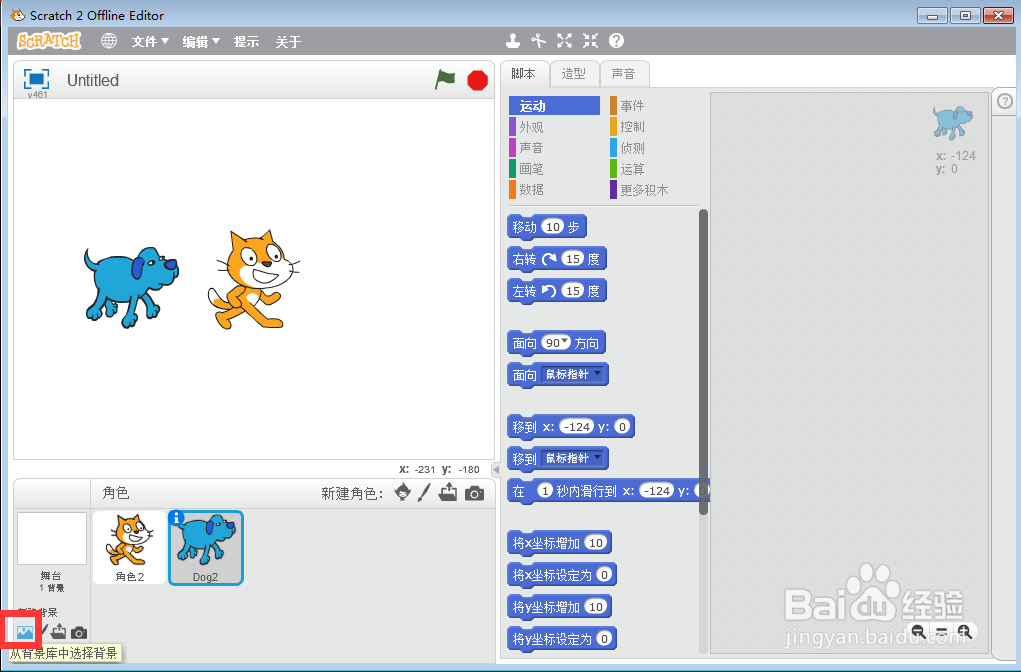Switch to the 造型 tab
The image size is (1021, 672).
pos(574,74)
